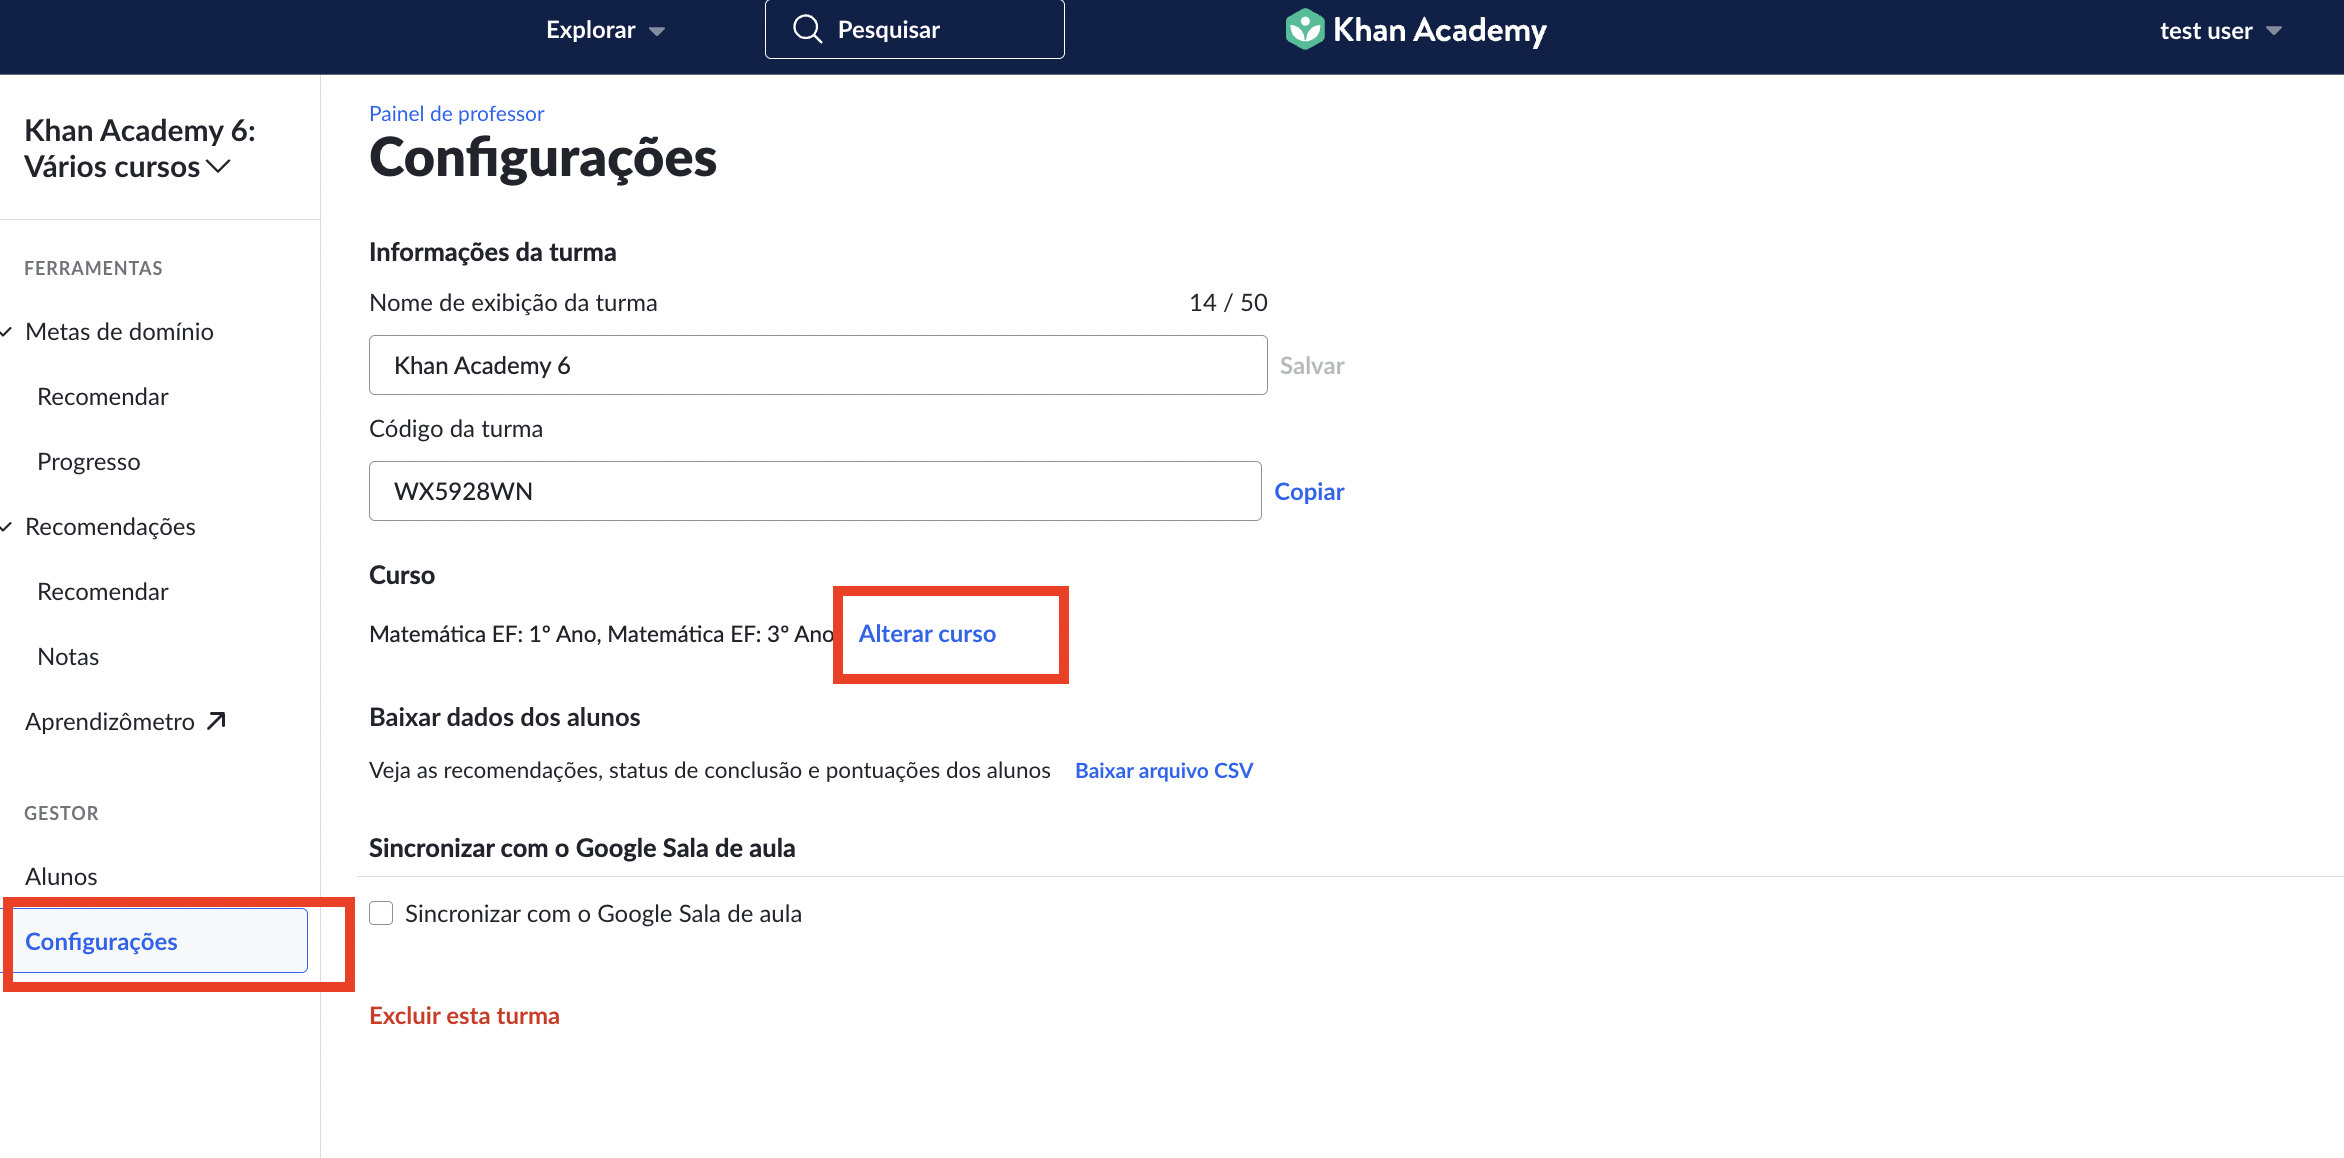Open Recomendar under Recomendações
2344x1158 pixels.
tap(102, 592)
